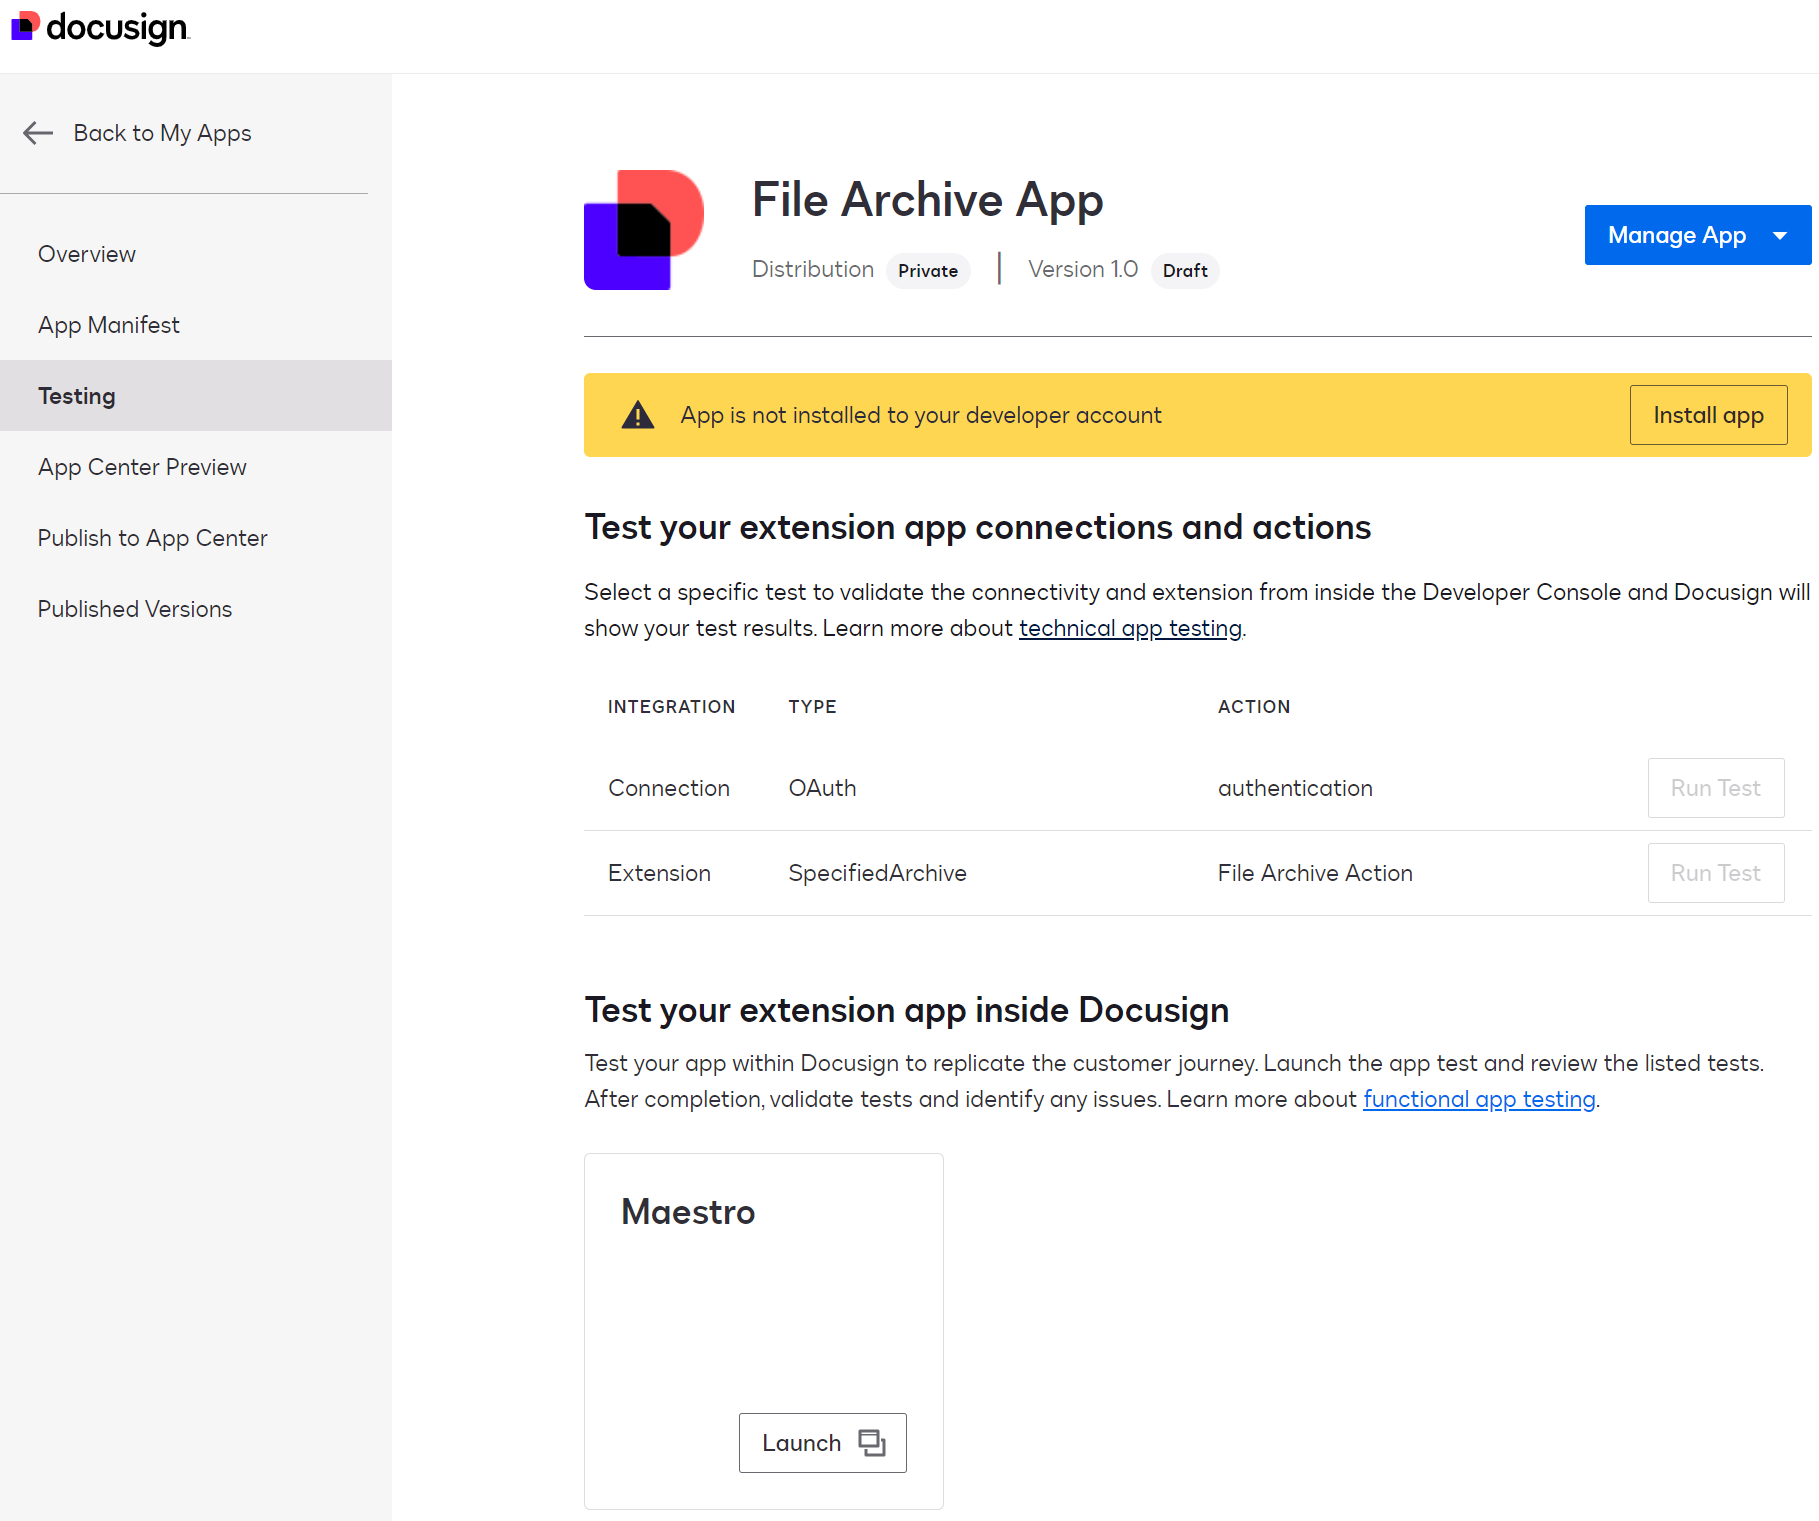Click the Distribution label
Image resolution: width=1819 pixels, height=1521 pixels.
pyautogui.click(x=813, y=269)
